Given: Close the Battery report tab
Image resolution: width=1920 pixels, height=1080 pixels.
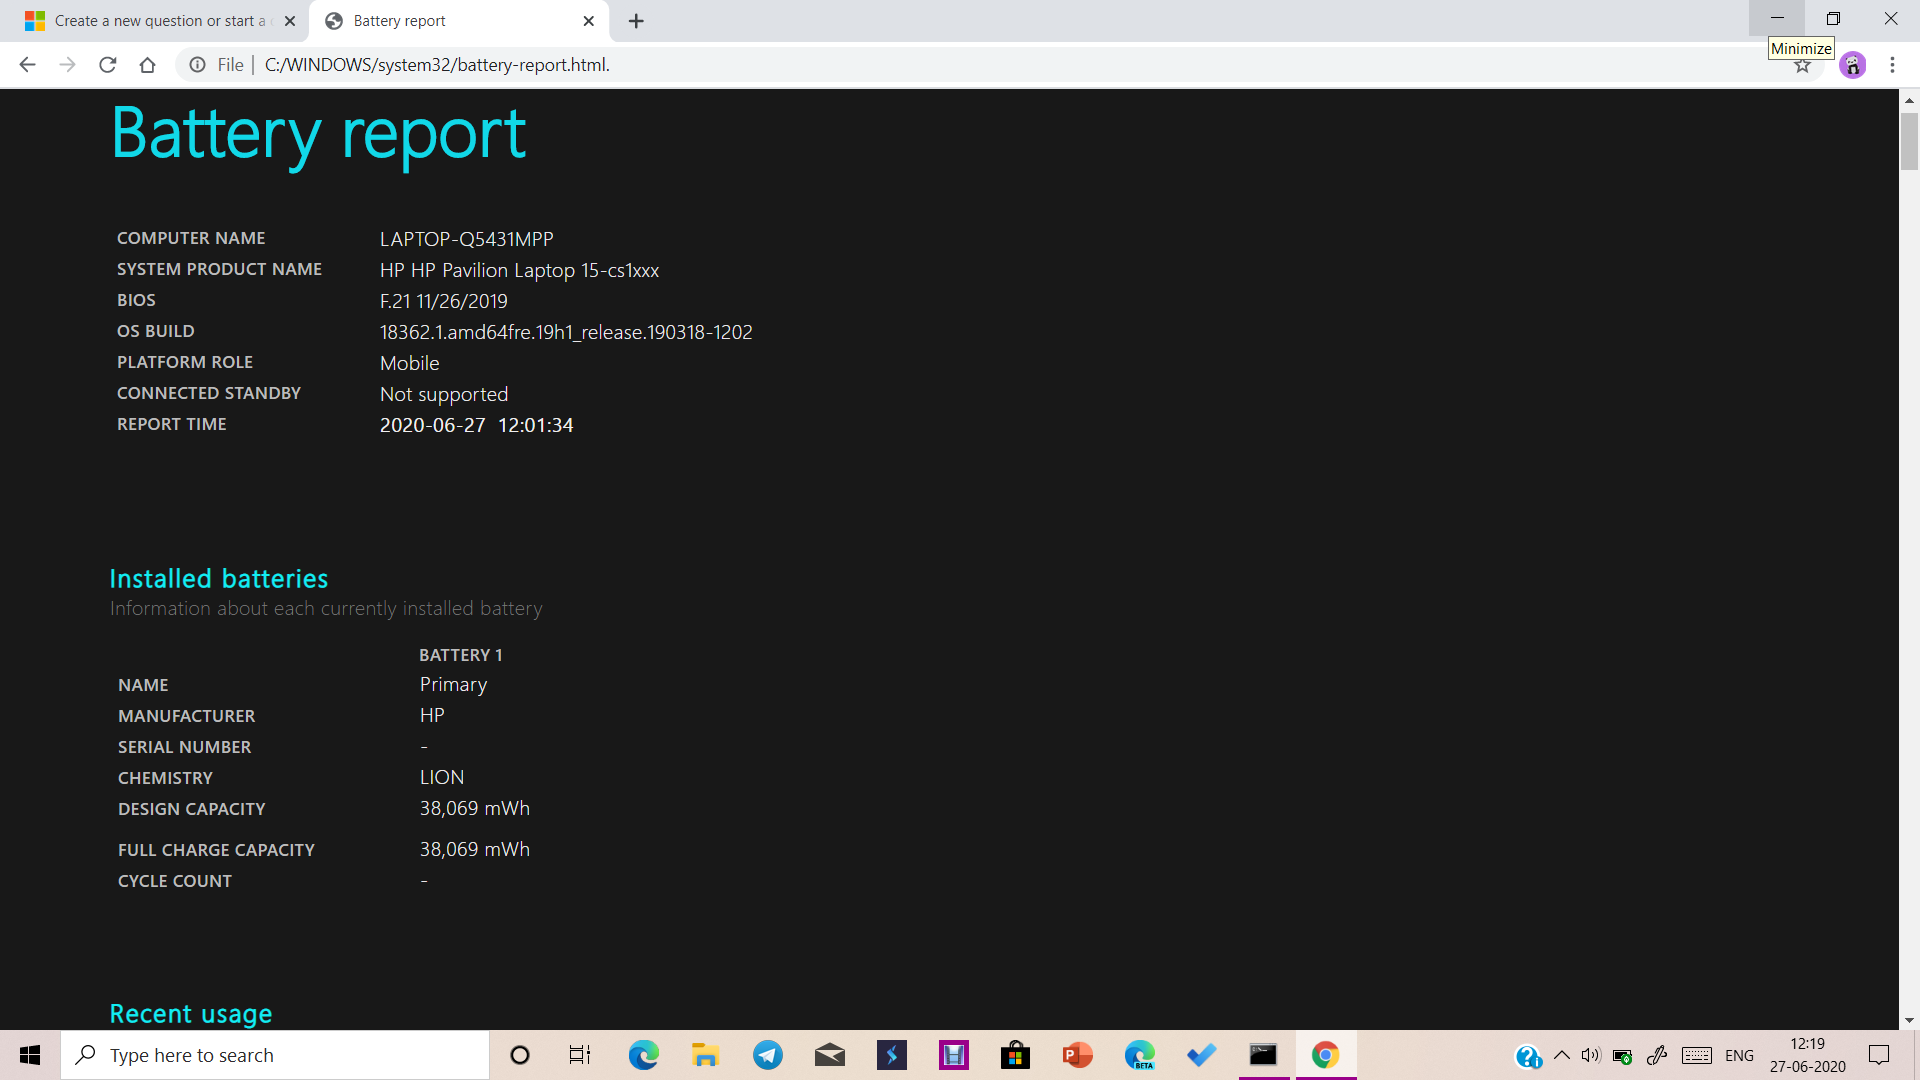Looking at the screenshot, I should tap(588, 21).
